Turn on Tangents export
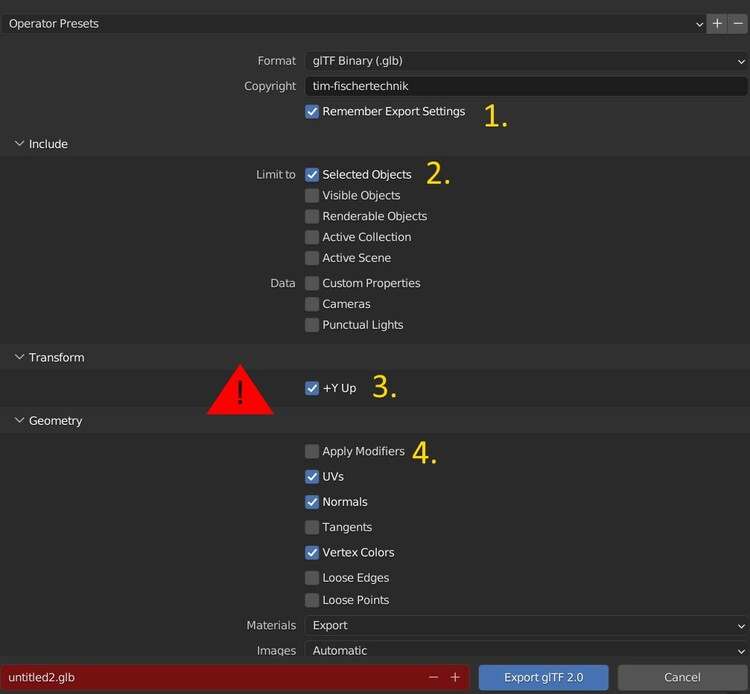This screenshot has width=750, height=694. click(x=313, y=527)
